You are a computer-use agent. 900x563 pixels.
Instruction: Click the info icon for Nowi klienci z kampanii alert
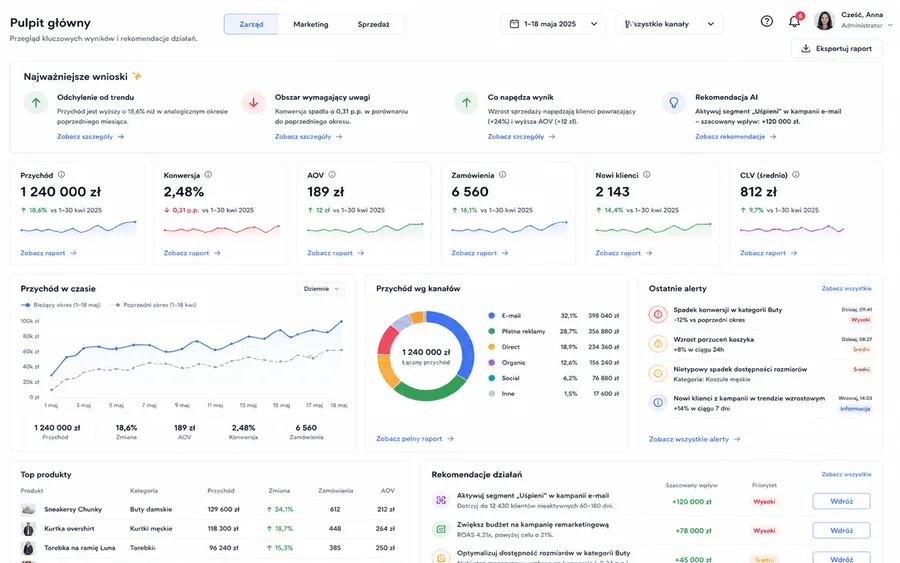658,403
